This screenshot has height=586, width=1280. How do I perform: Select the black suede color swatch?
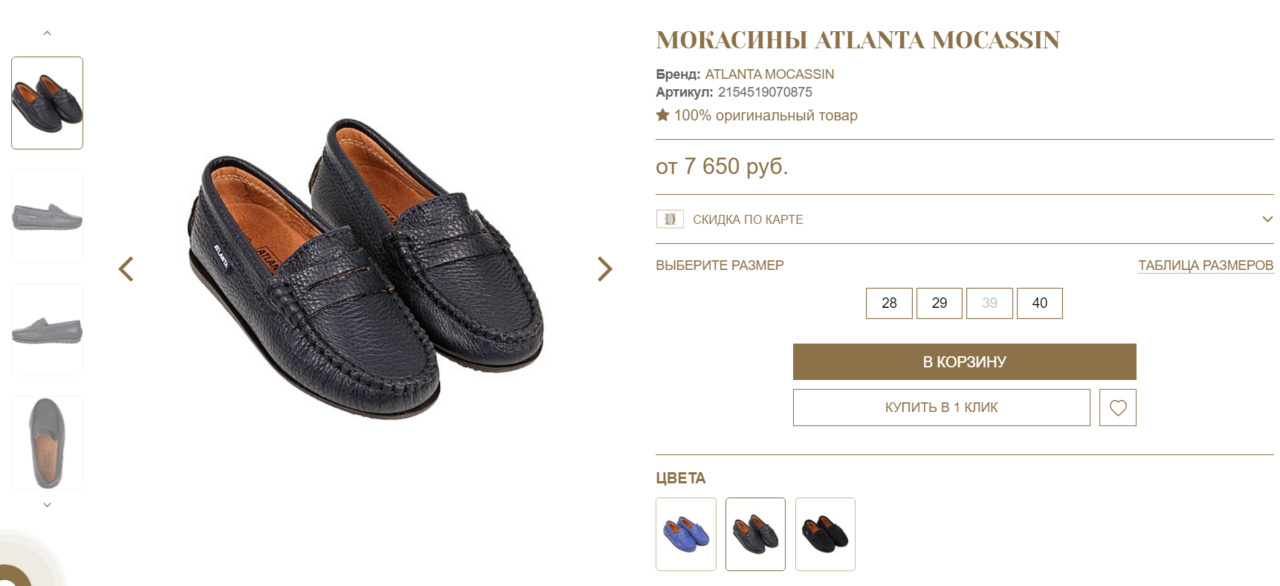click(825, 534)
